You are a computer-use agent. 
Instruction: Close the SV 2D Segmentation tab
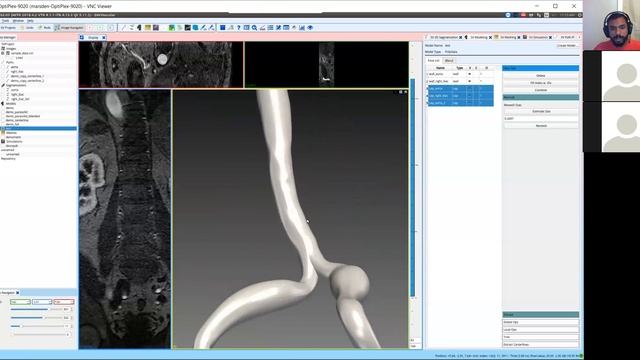pyautogui.click(x=460, y=38)
